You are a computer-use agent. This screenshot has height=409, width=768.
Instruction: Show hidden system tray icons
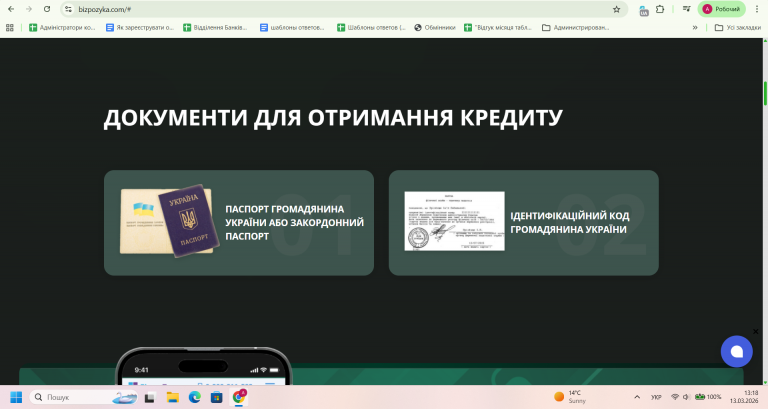[x=637, y=397]
